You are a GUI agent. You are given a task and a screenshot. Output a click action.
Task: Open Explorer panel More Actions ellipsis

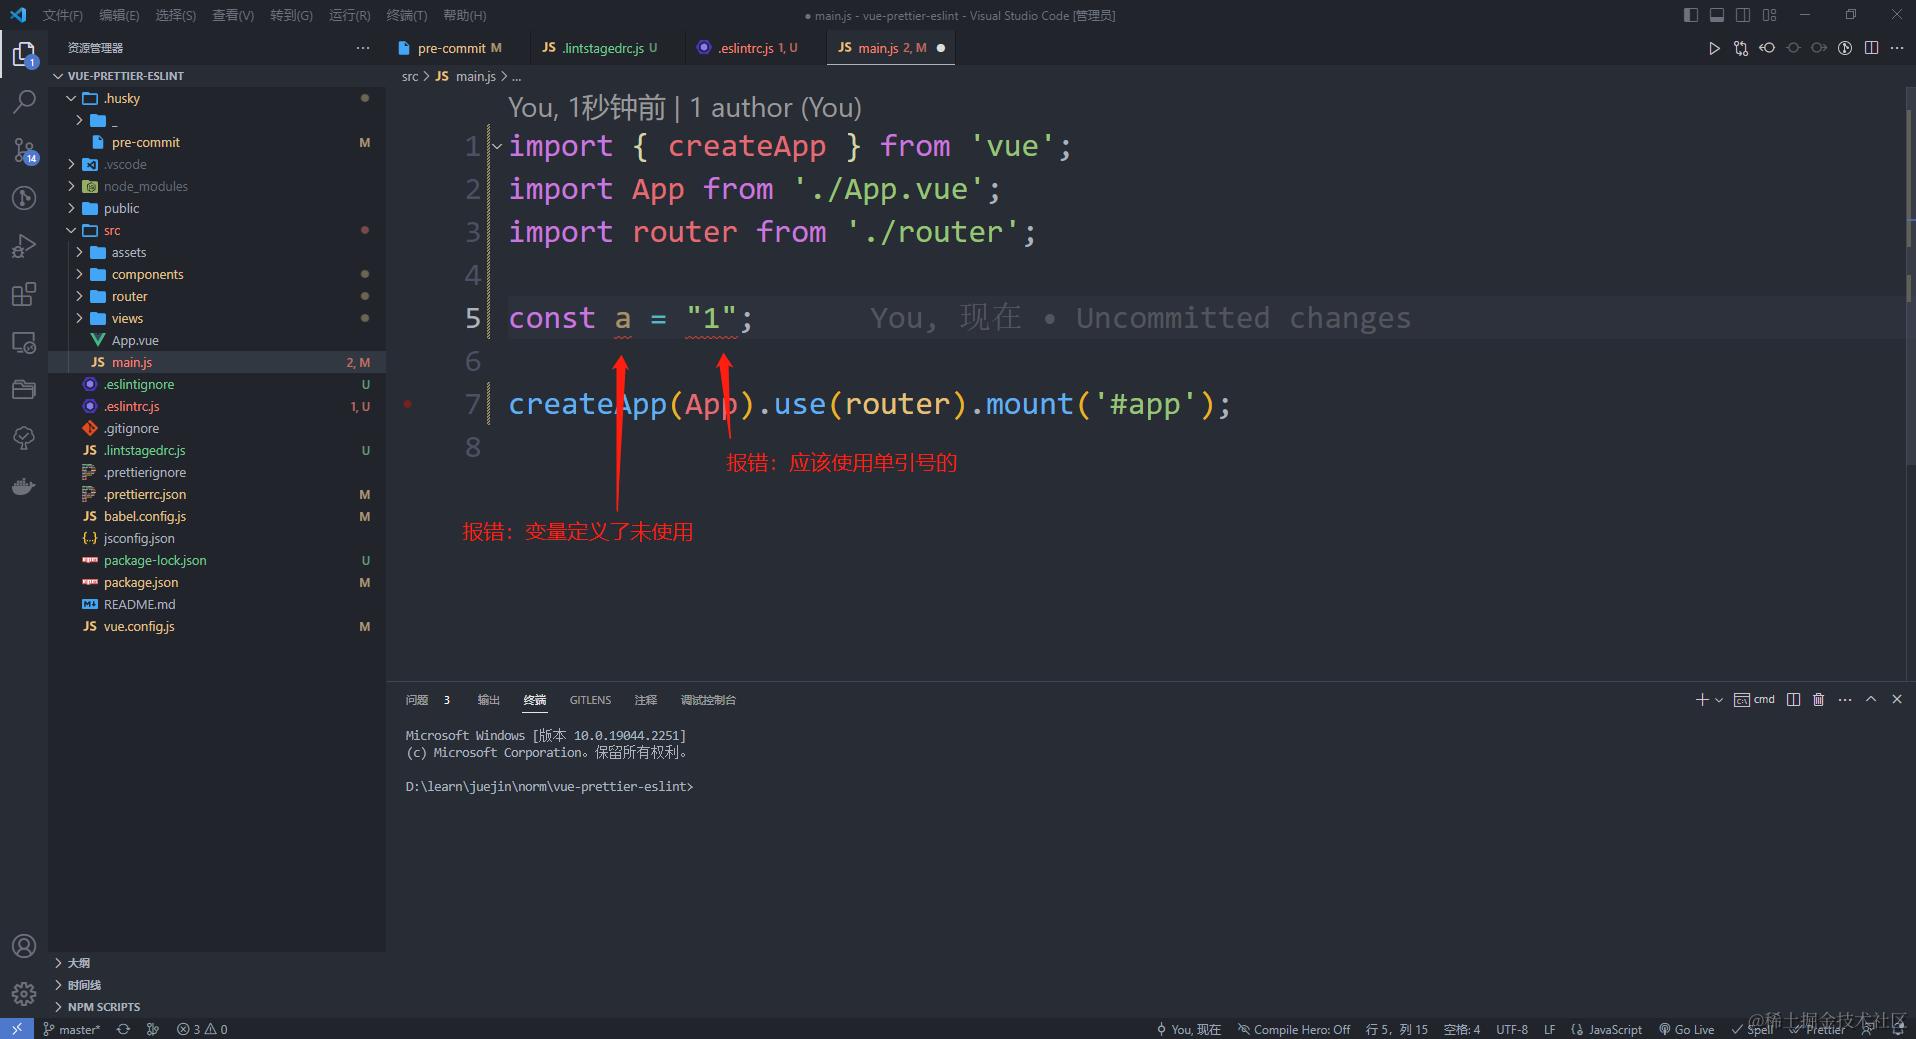[x=362, y=48]
